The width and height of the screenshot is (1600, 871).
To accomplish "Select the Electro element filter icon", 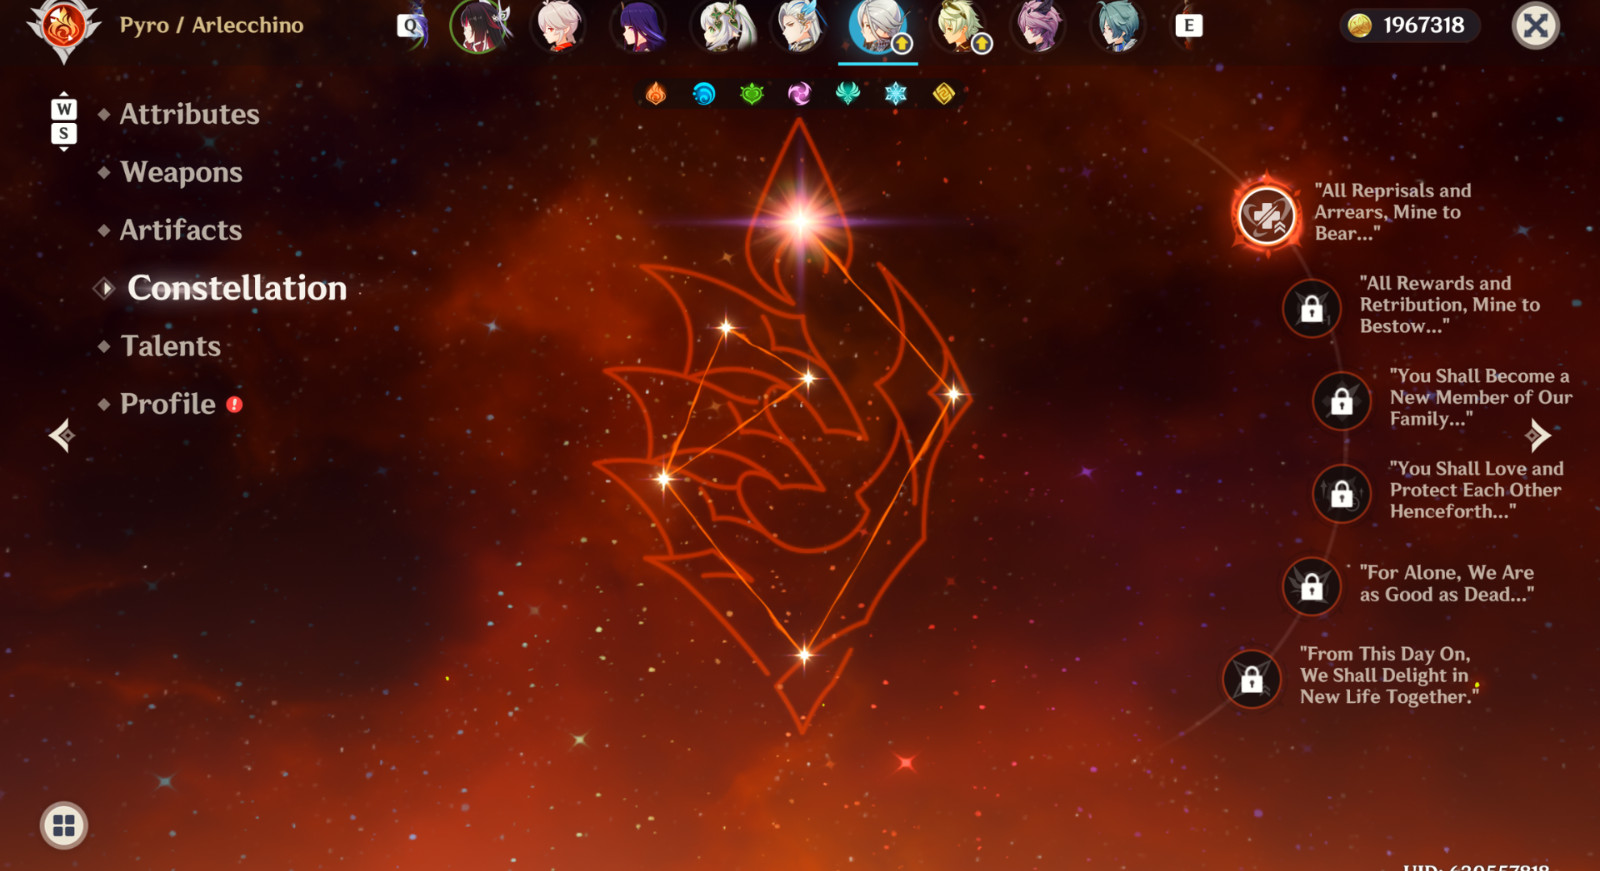I will click(x=800, y=94).
